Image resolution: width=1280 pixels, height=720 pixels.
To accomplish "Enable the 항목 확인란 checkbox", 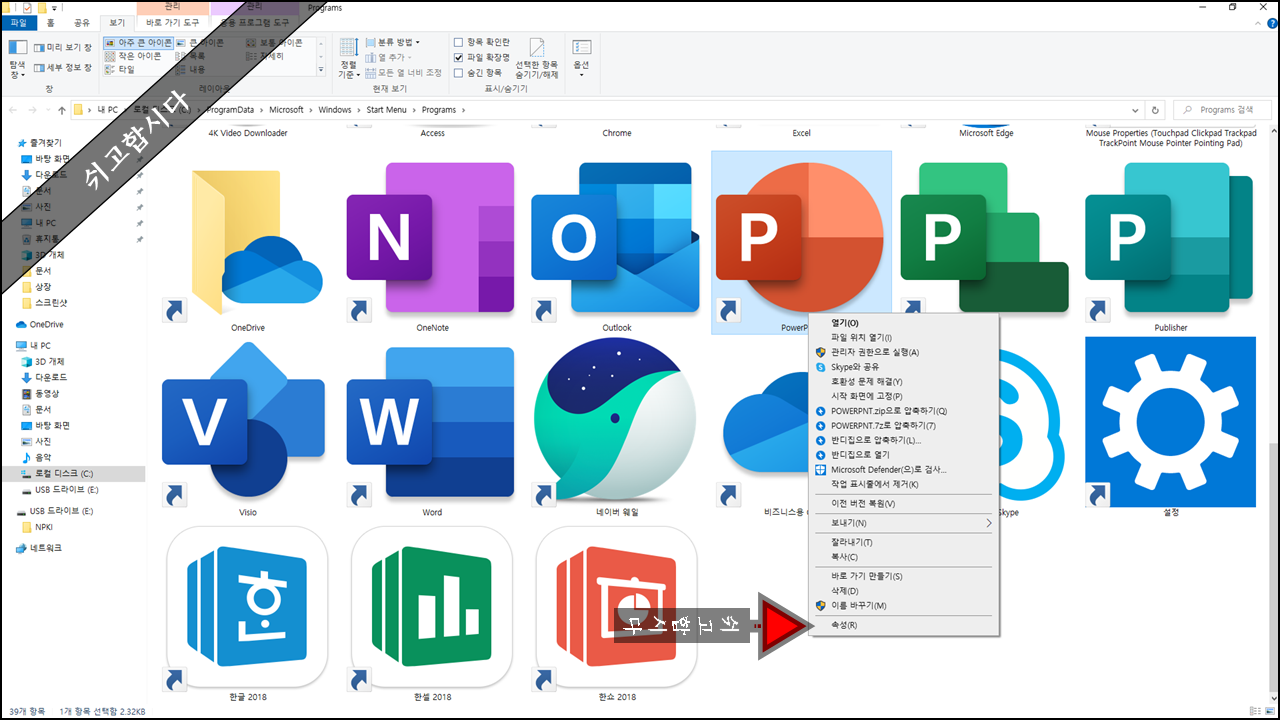I will [458, 42].
